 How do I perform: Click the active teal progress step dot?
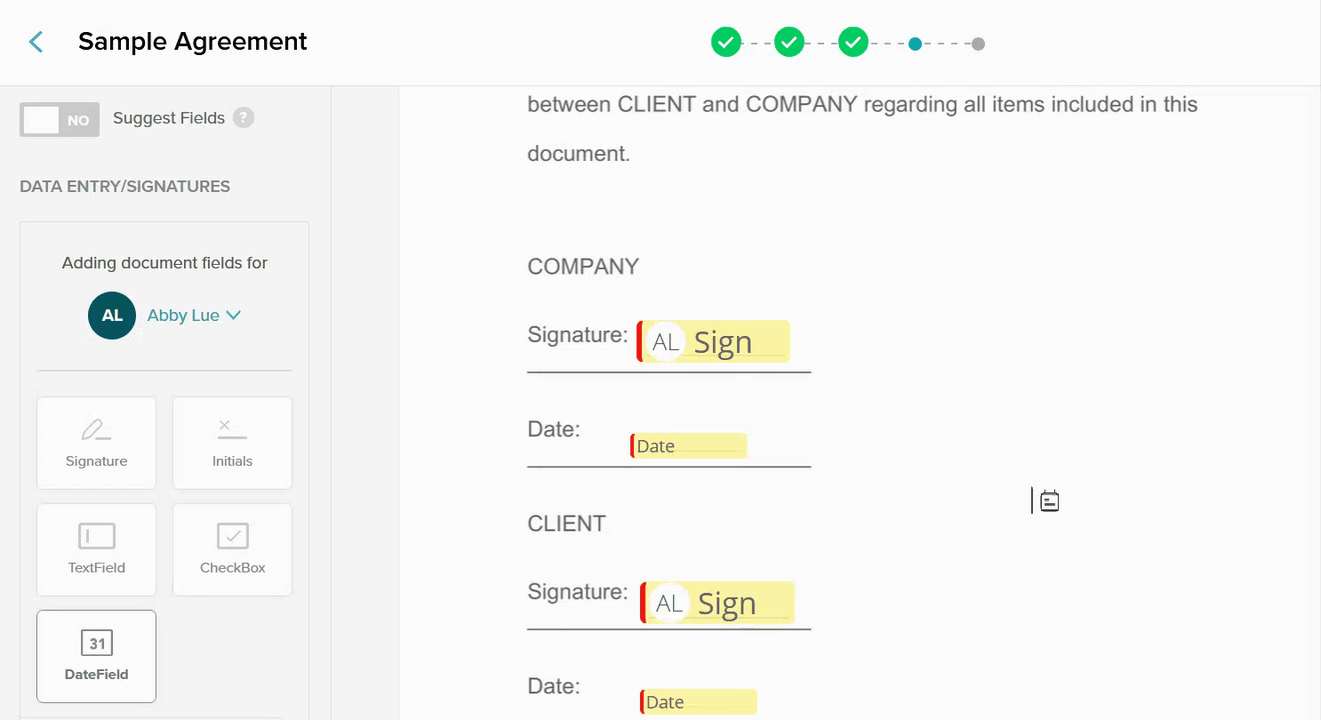point(915,43)
